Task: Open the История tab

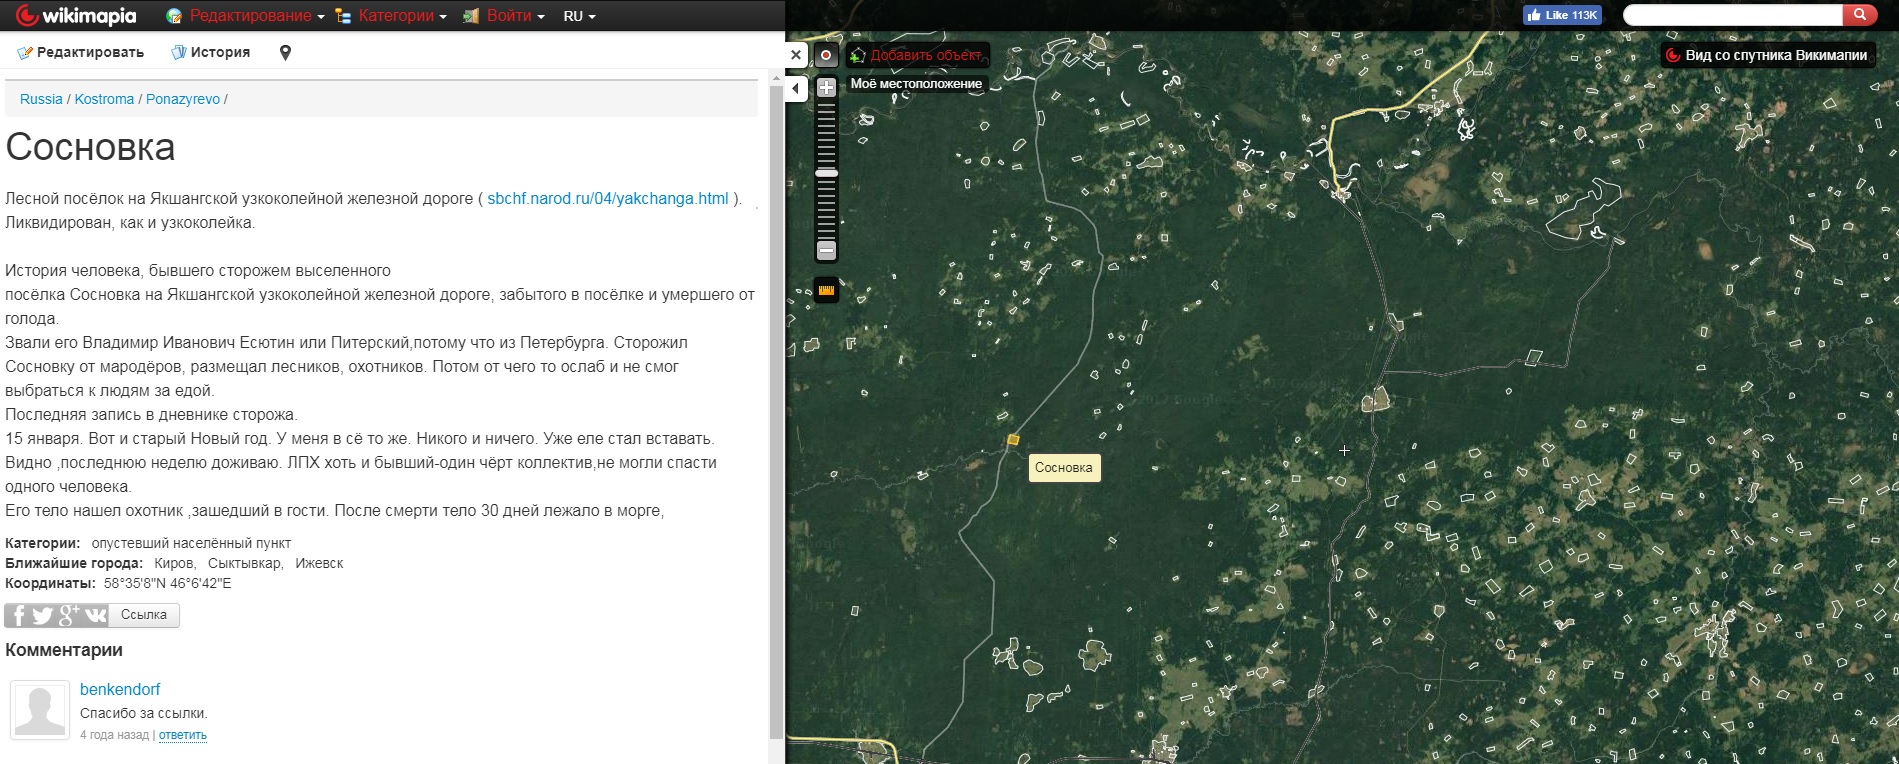Action: click(211, 52)
